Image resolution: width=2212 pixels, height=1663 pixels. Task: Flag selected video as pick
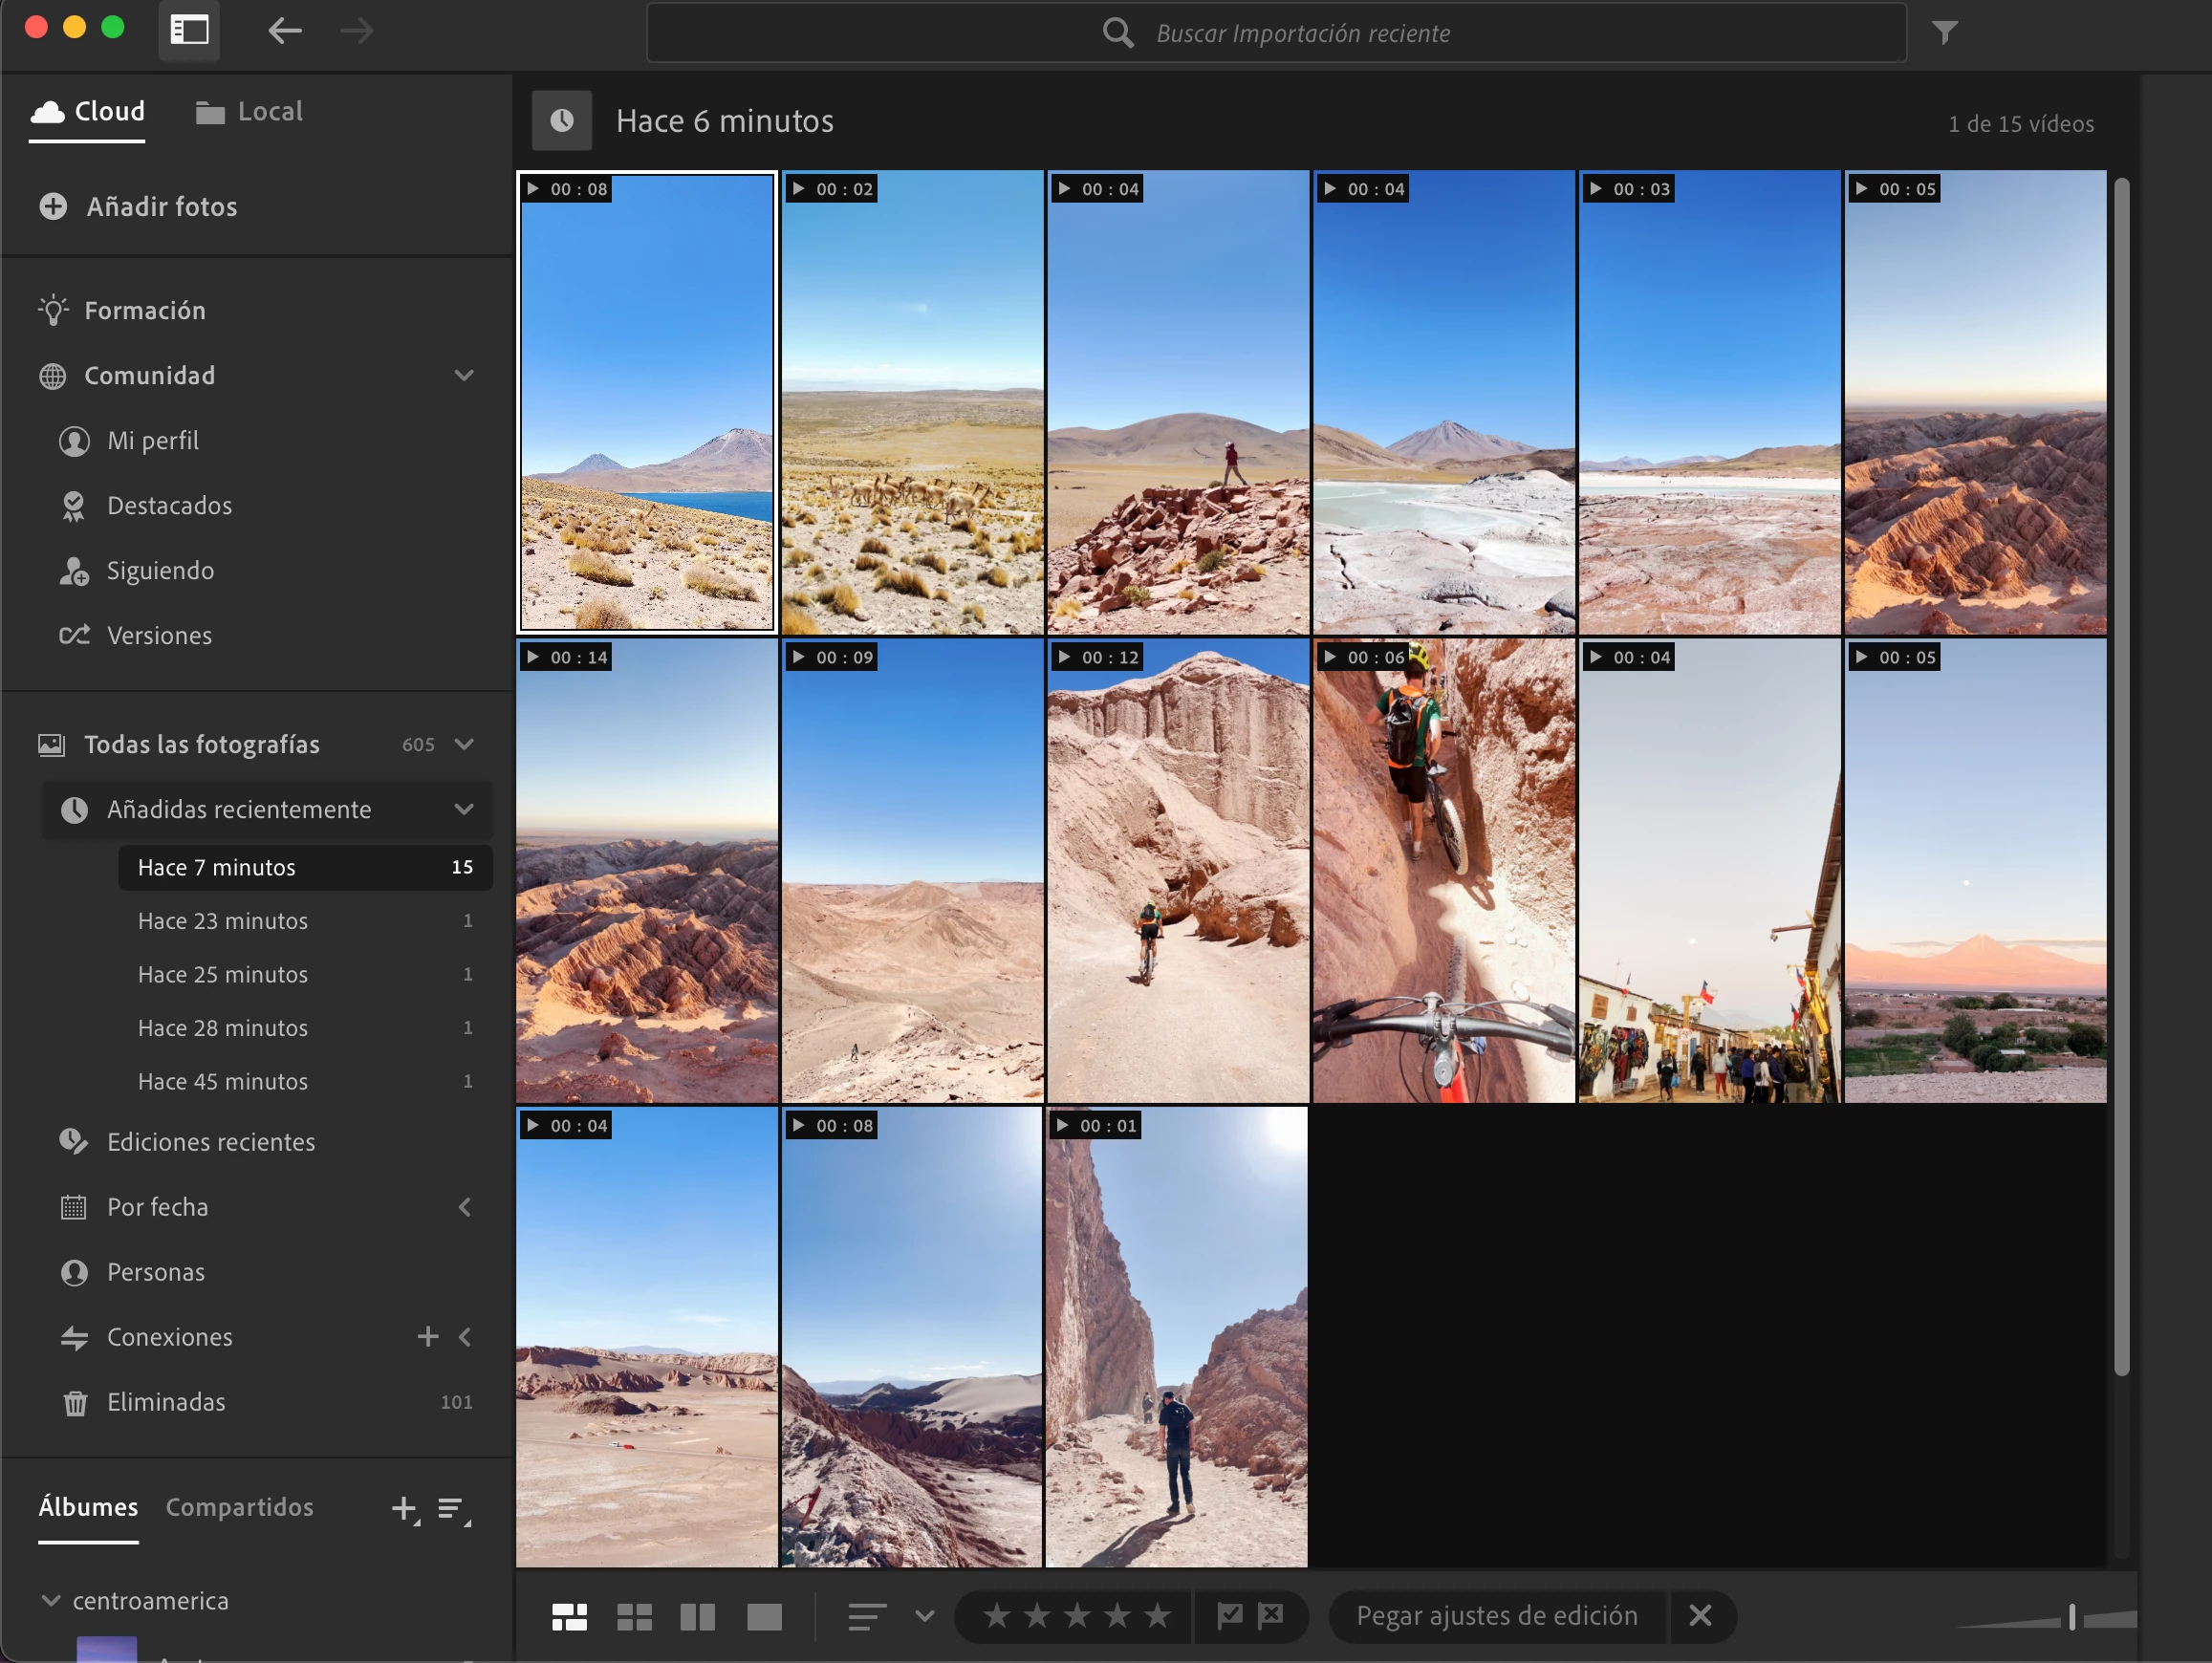click(1229, 1615)
